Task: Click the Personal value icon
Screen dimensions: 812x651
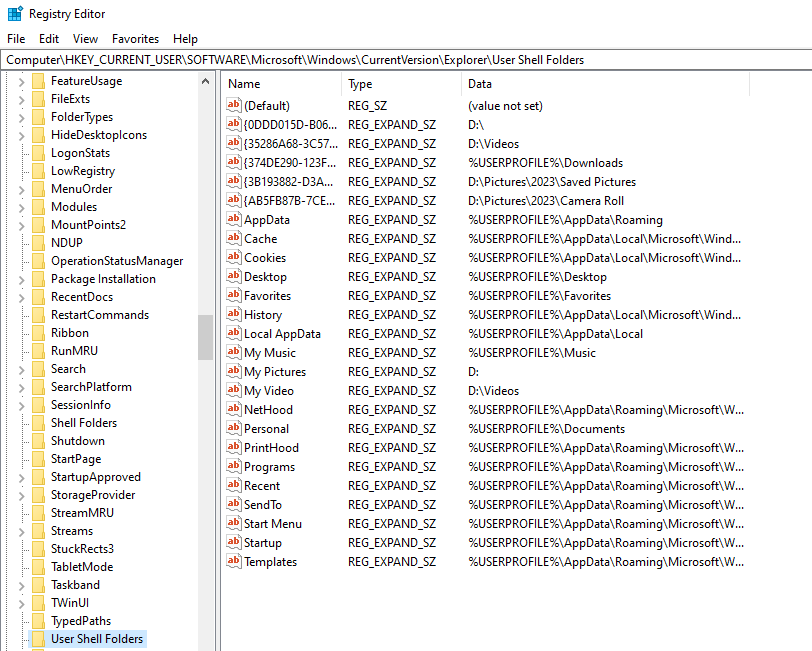Action: click(234, 428)
